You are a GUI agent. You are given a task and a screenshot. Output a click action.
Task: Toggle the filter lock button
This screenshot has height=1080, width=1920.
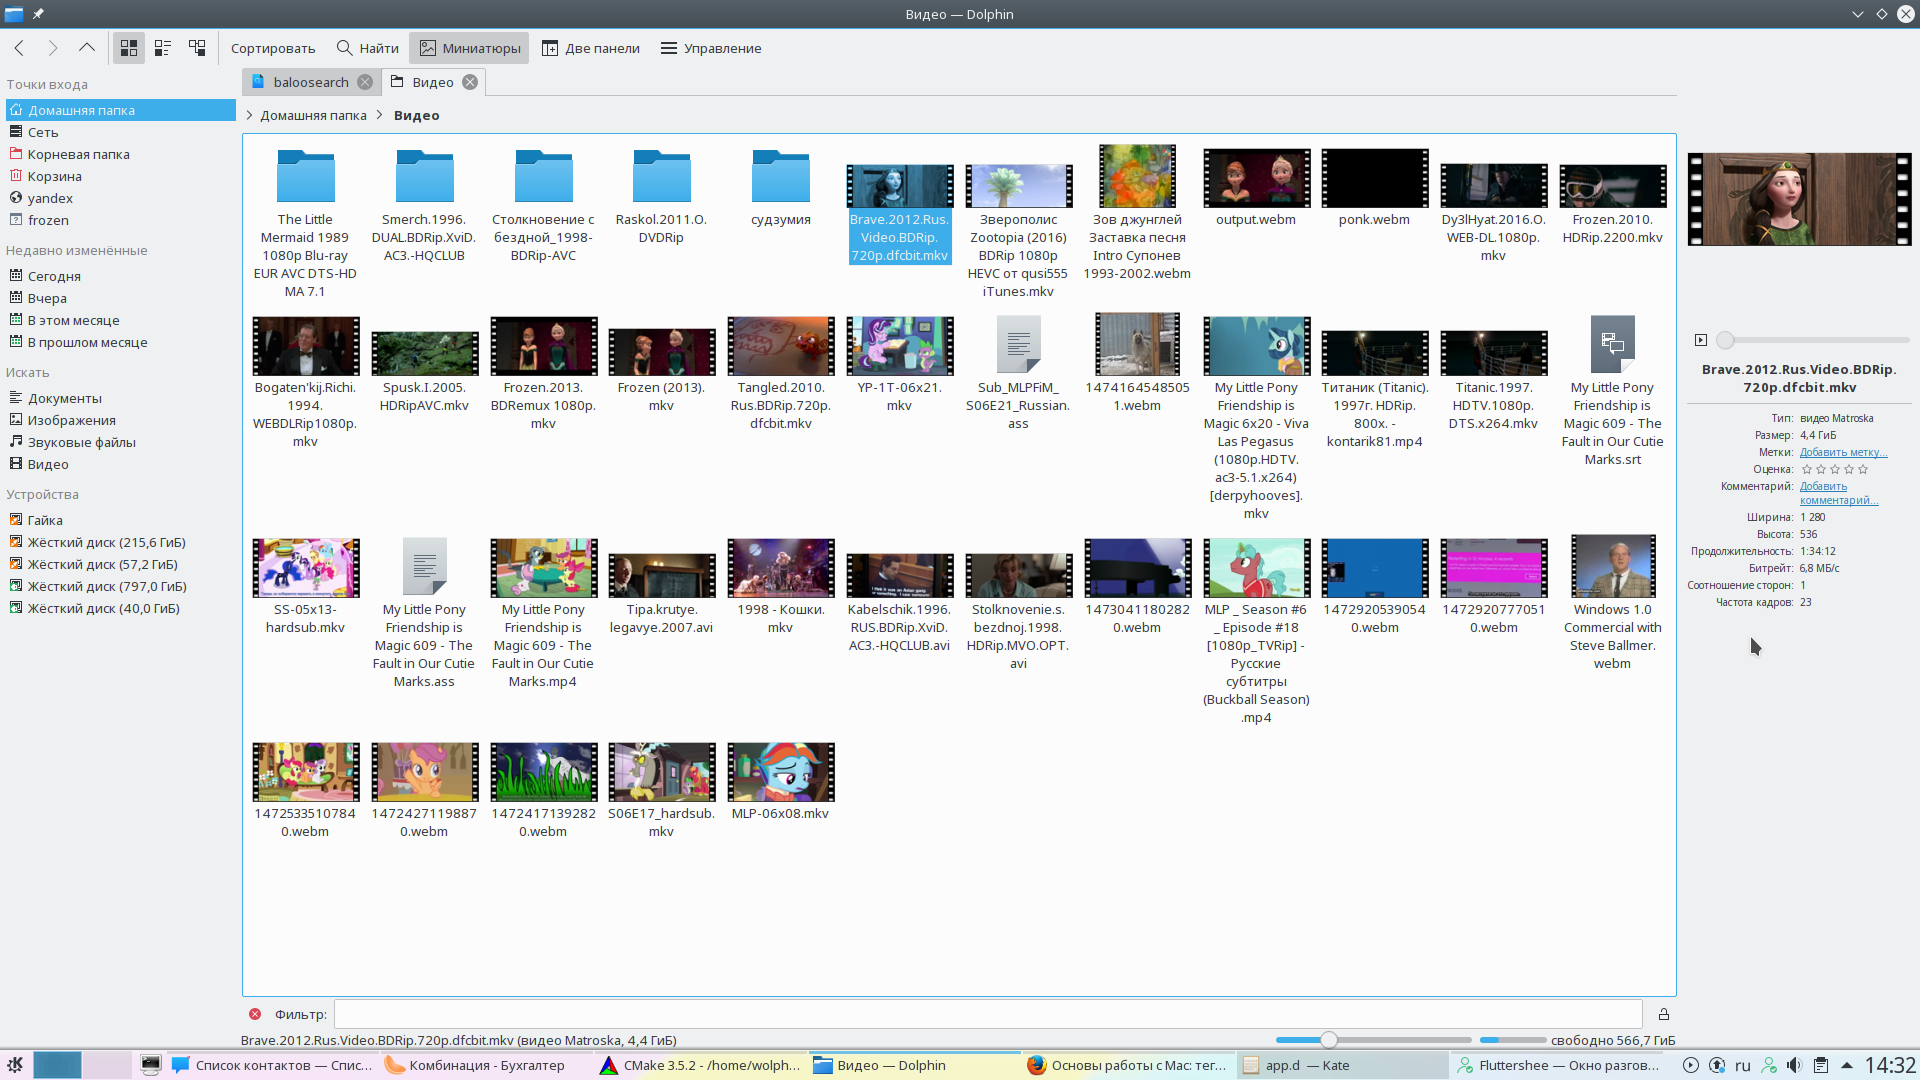point(1664,1014)
